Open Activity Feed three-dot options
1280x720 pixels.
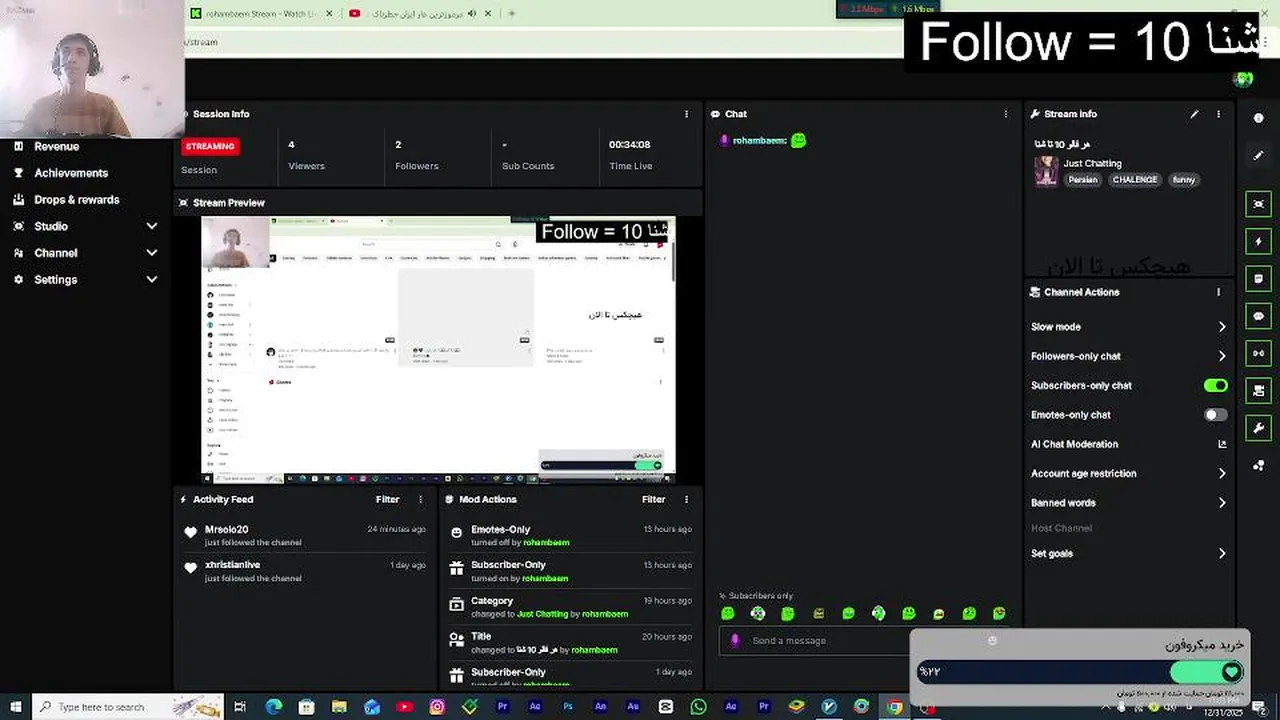pyautogui.click(x=420, y=499)
